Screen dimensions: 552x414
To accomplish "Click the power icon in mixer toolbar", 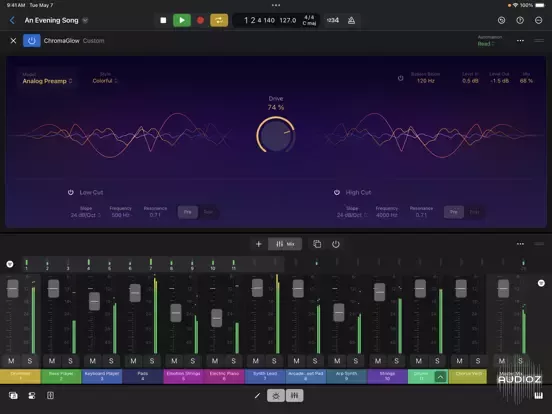I will (x=335, y=244).
